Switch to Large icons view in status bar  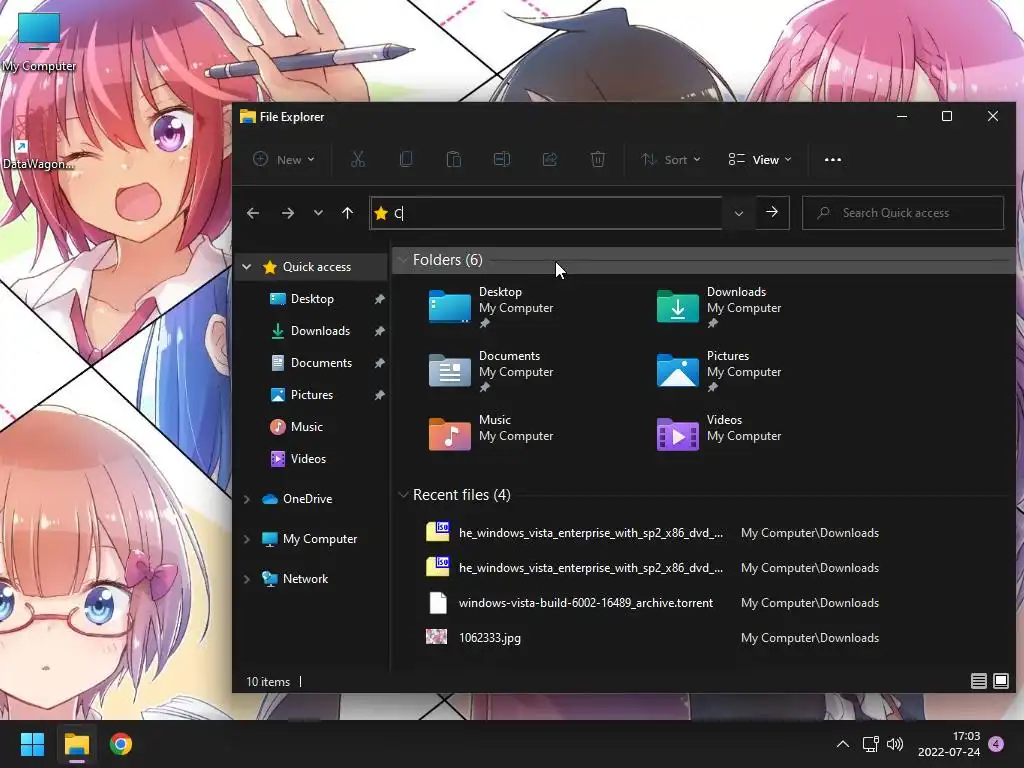click(x=1000, y=681)
